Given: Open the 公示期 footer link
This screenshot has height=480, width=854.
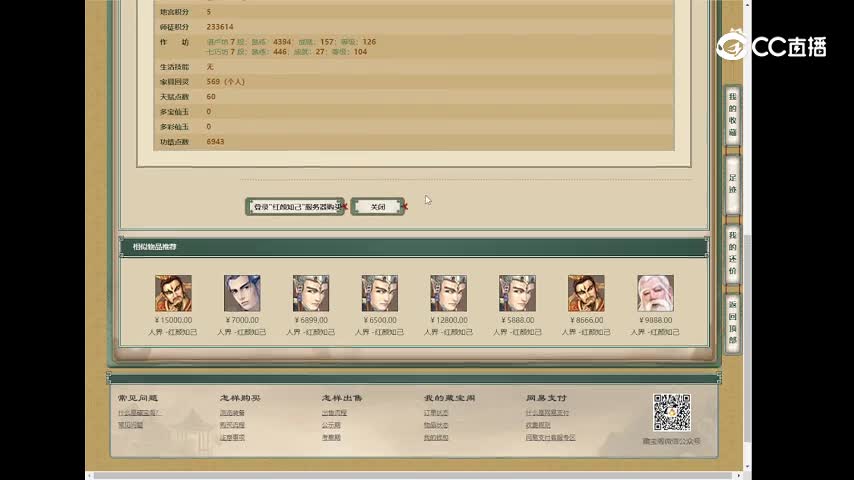Looking at the screenshot, I should point(331,425).
